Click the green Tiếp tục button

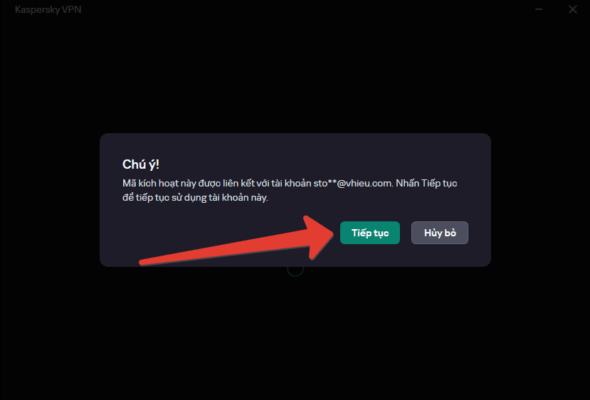[x=370, y=233]
